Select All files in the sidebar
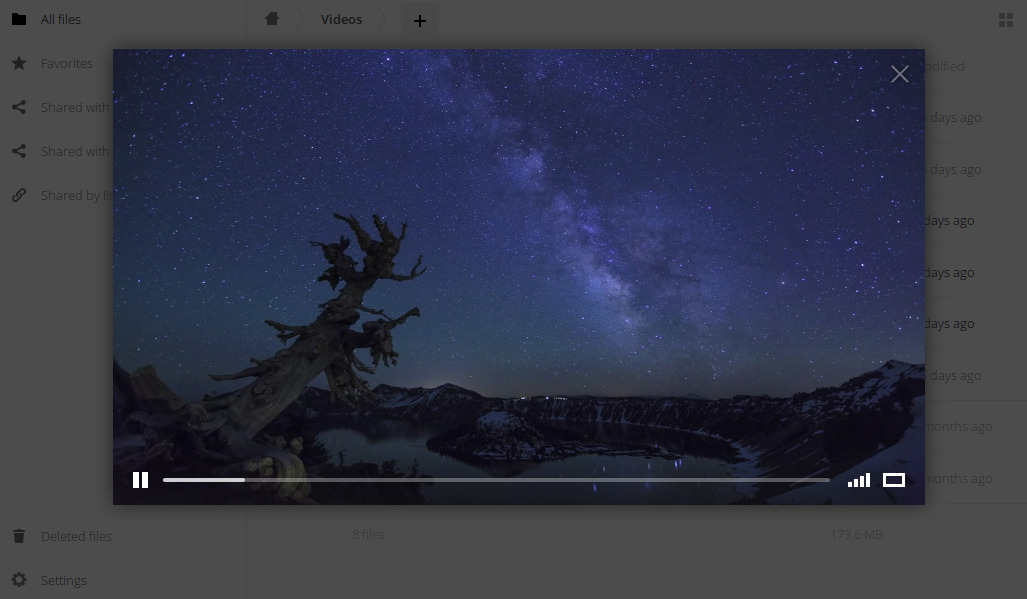 pos(61,19)
